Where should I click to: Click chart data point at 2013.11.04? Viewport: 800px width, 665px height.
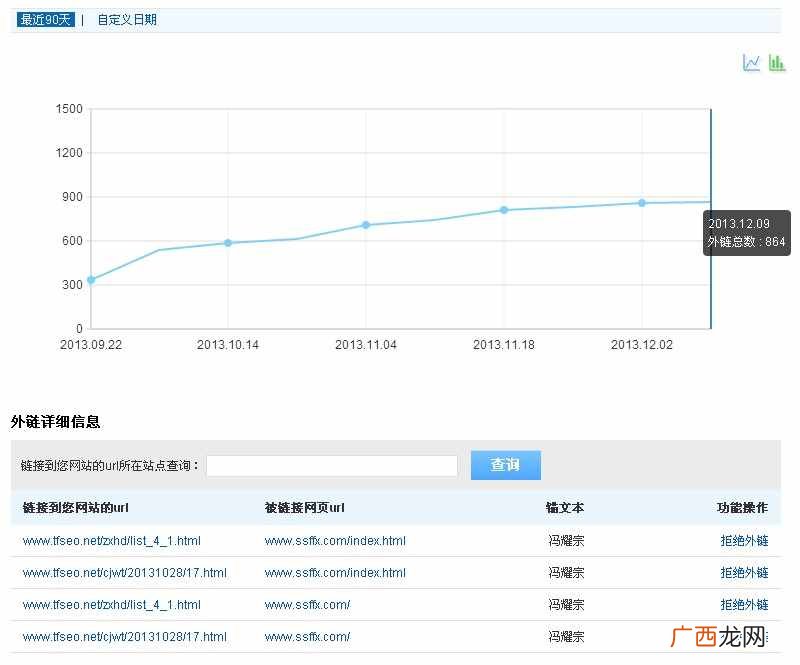[366, 225]
